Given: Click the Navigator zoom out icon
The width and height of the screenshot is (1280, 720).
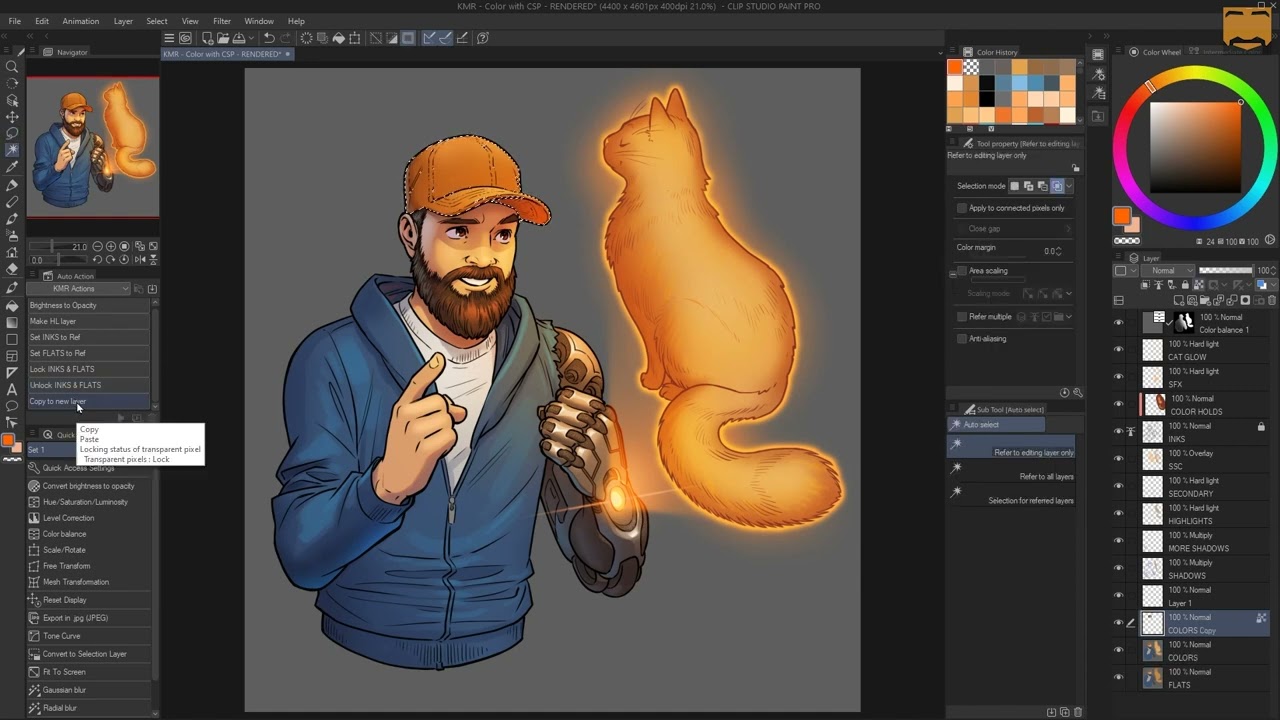Looking at the screenshot, I should coord(97,246).
